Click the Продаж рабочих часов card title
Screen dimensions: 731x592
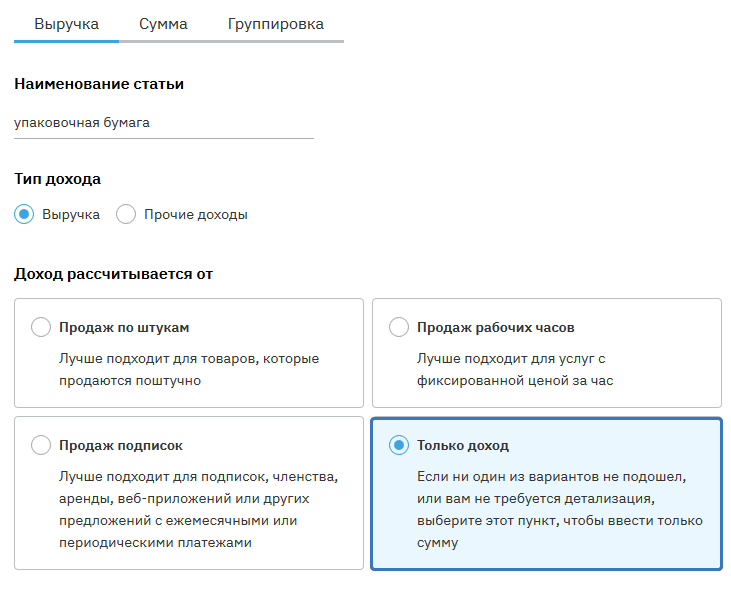click(x=496, y=327)
